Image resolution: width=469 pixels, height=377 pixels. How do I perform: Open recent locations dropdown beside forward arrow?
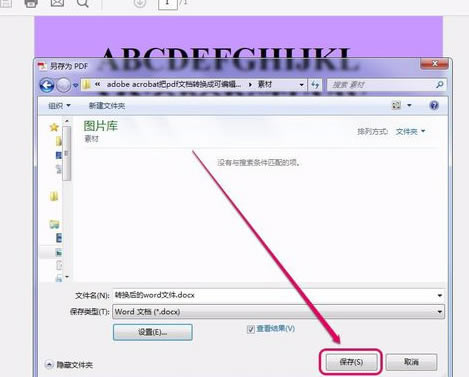[75, 85]
